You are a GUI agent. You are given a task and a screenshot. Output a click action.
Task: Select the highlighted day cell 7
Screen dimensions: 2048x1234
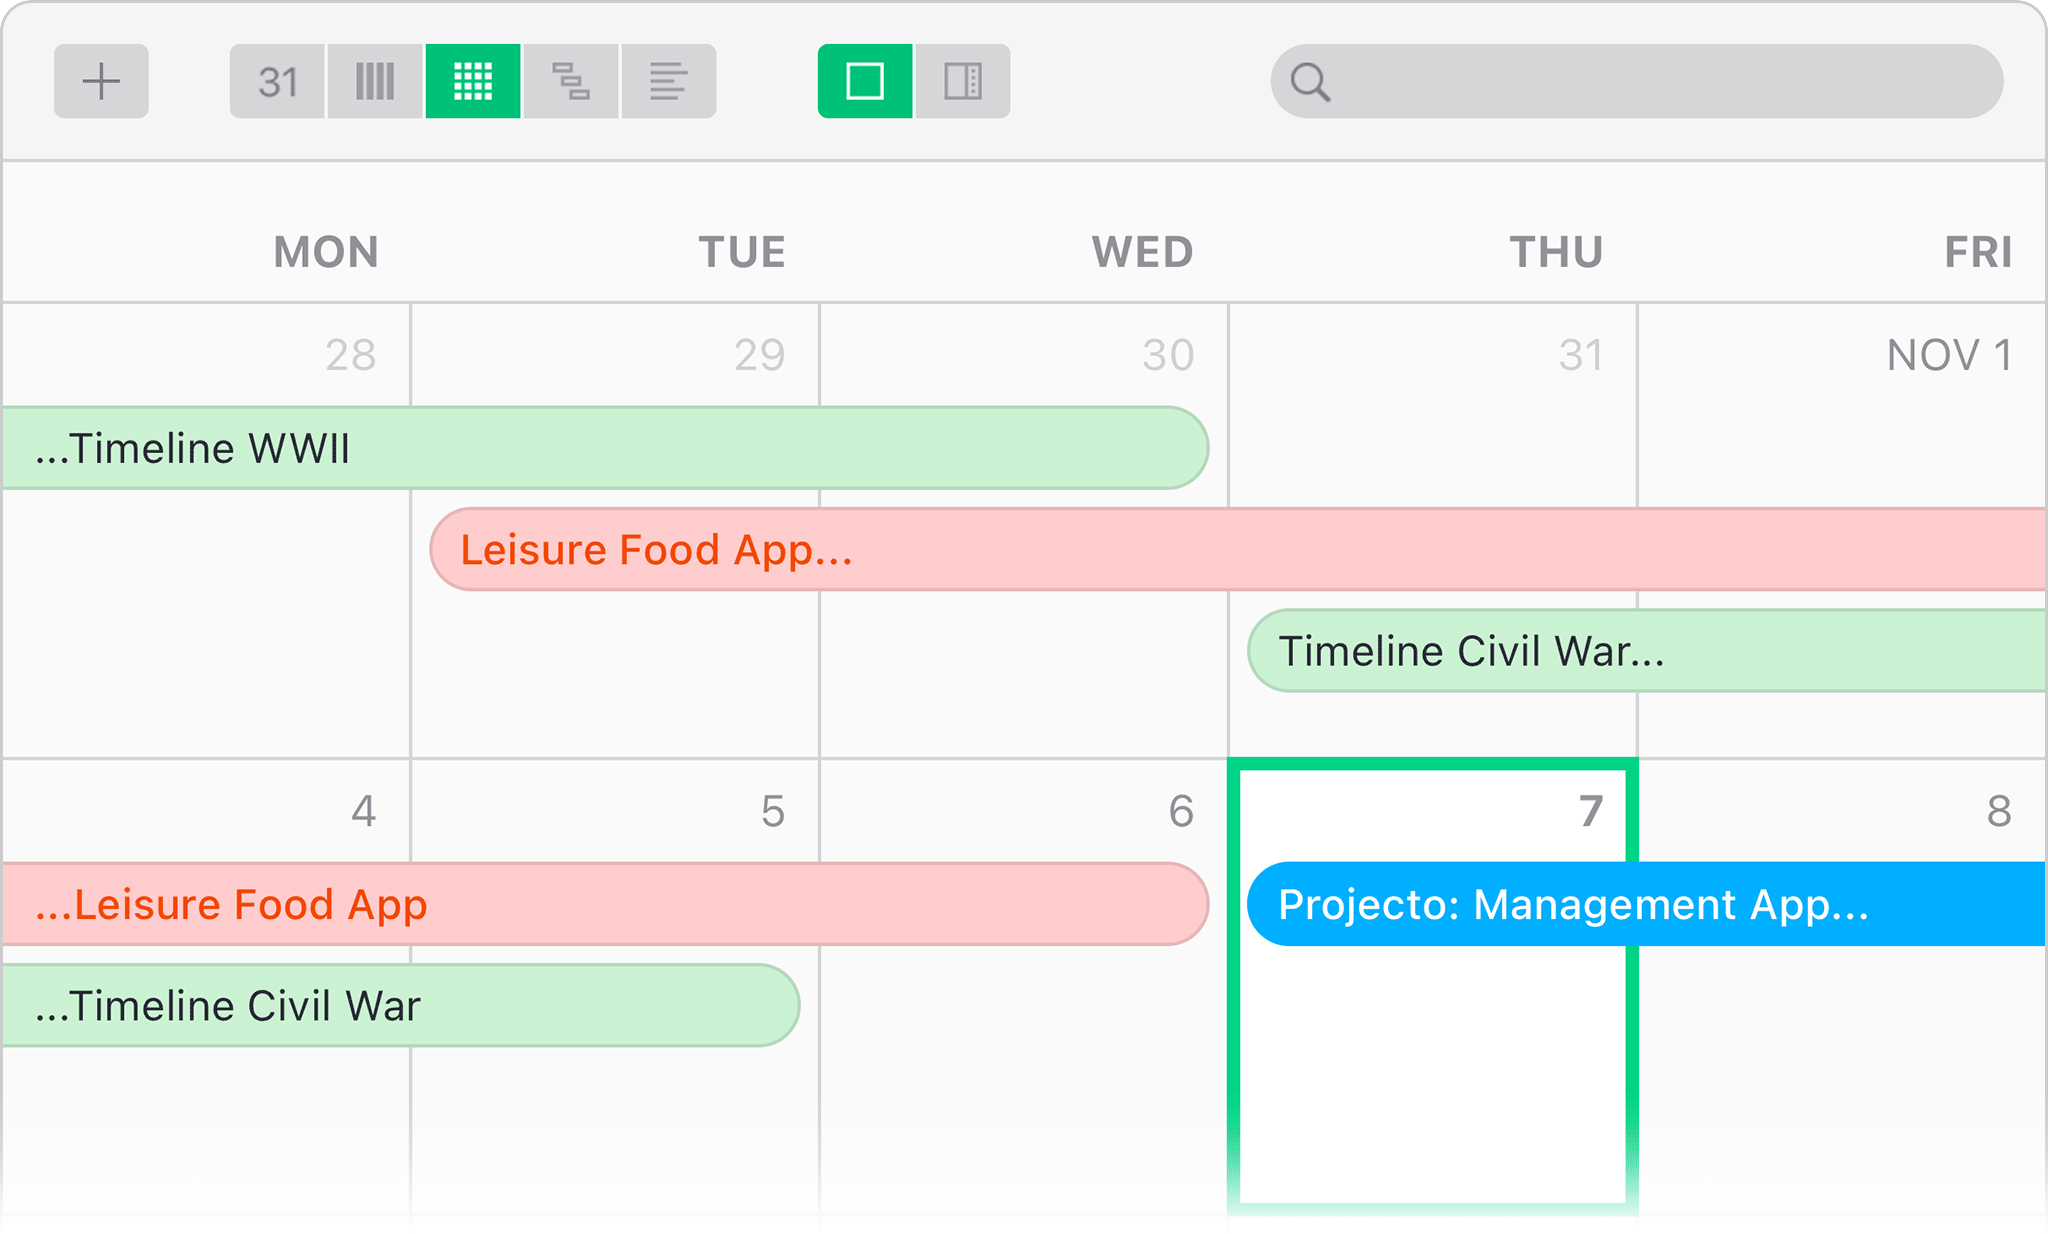click(x=1432, y=1080)
